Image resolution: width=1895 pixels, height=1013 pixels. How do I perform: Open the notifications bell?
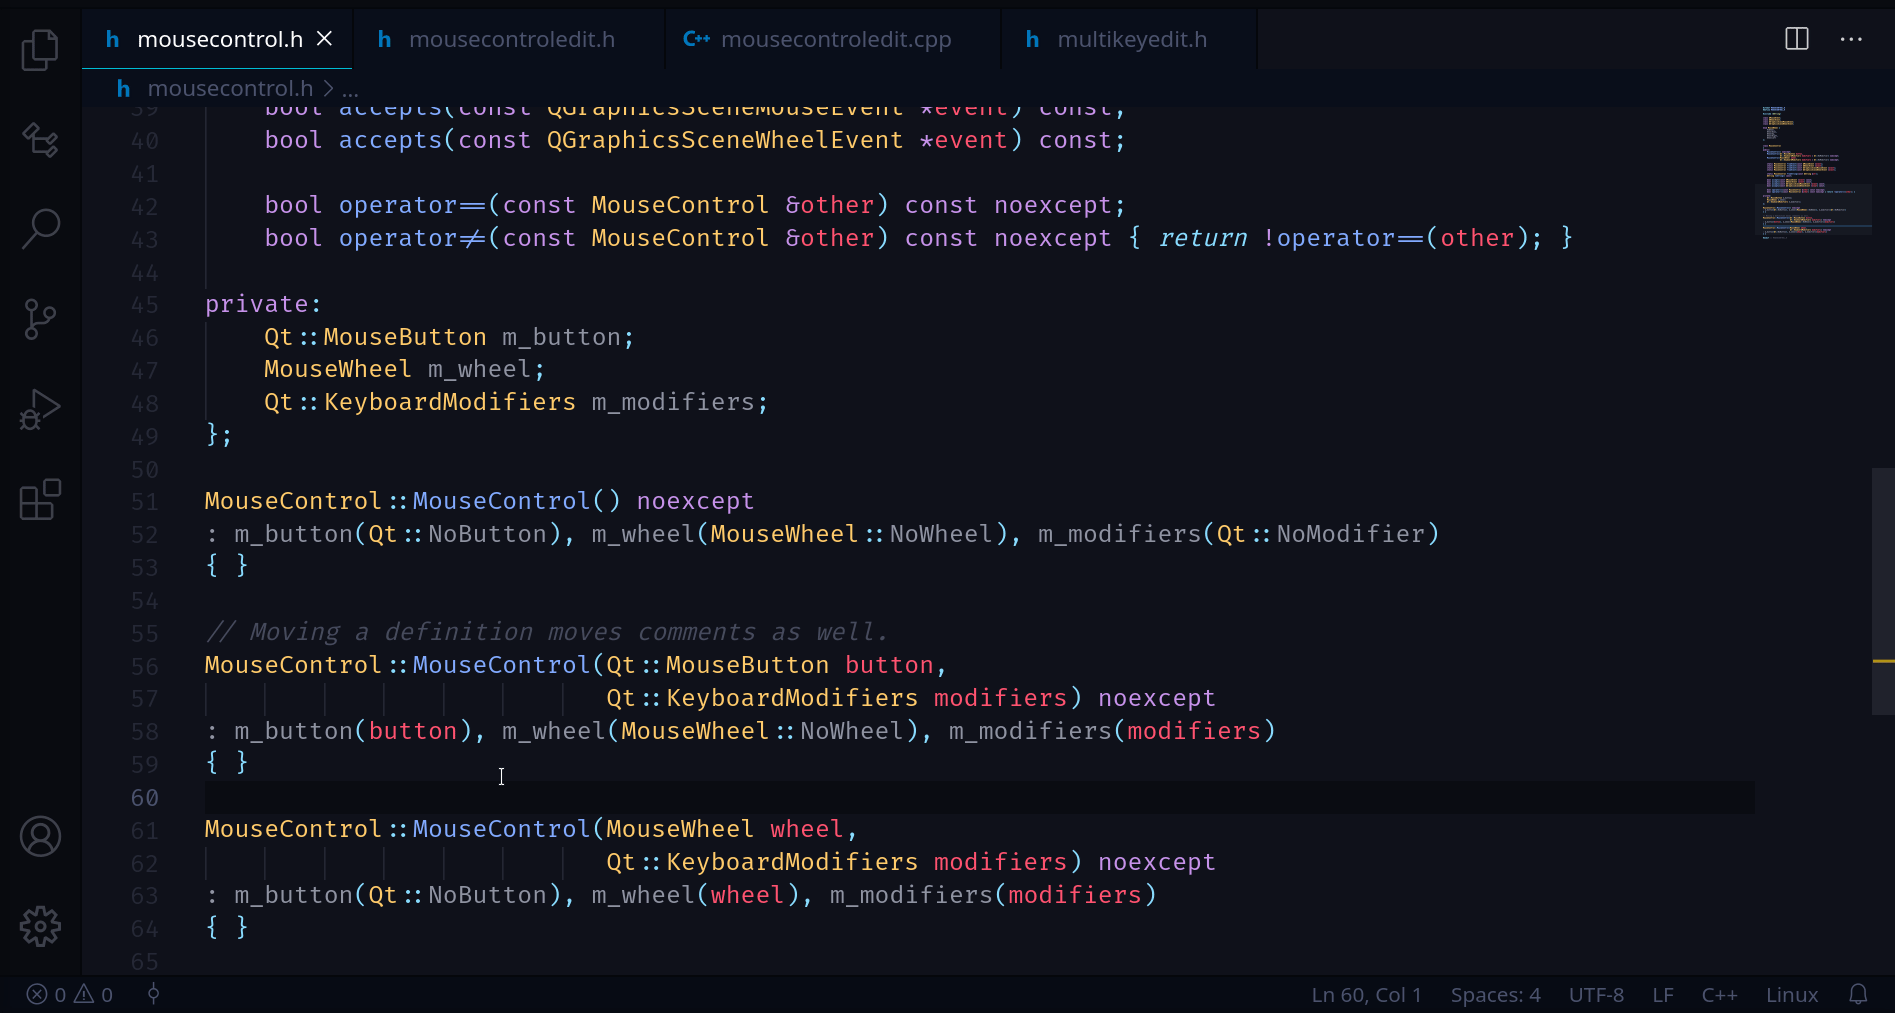1858,994
